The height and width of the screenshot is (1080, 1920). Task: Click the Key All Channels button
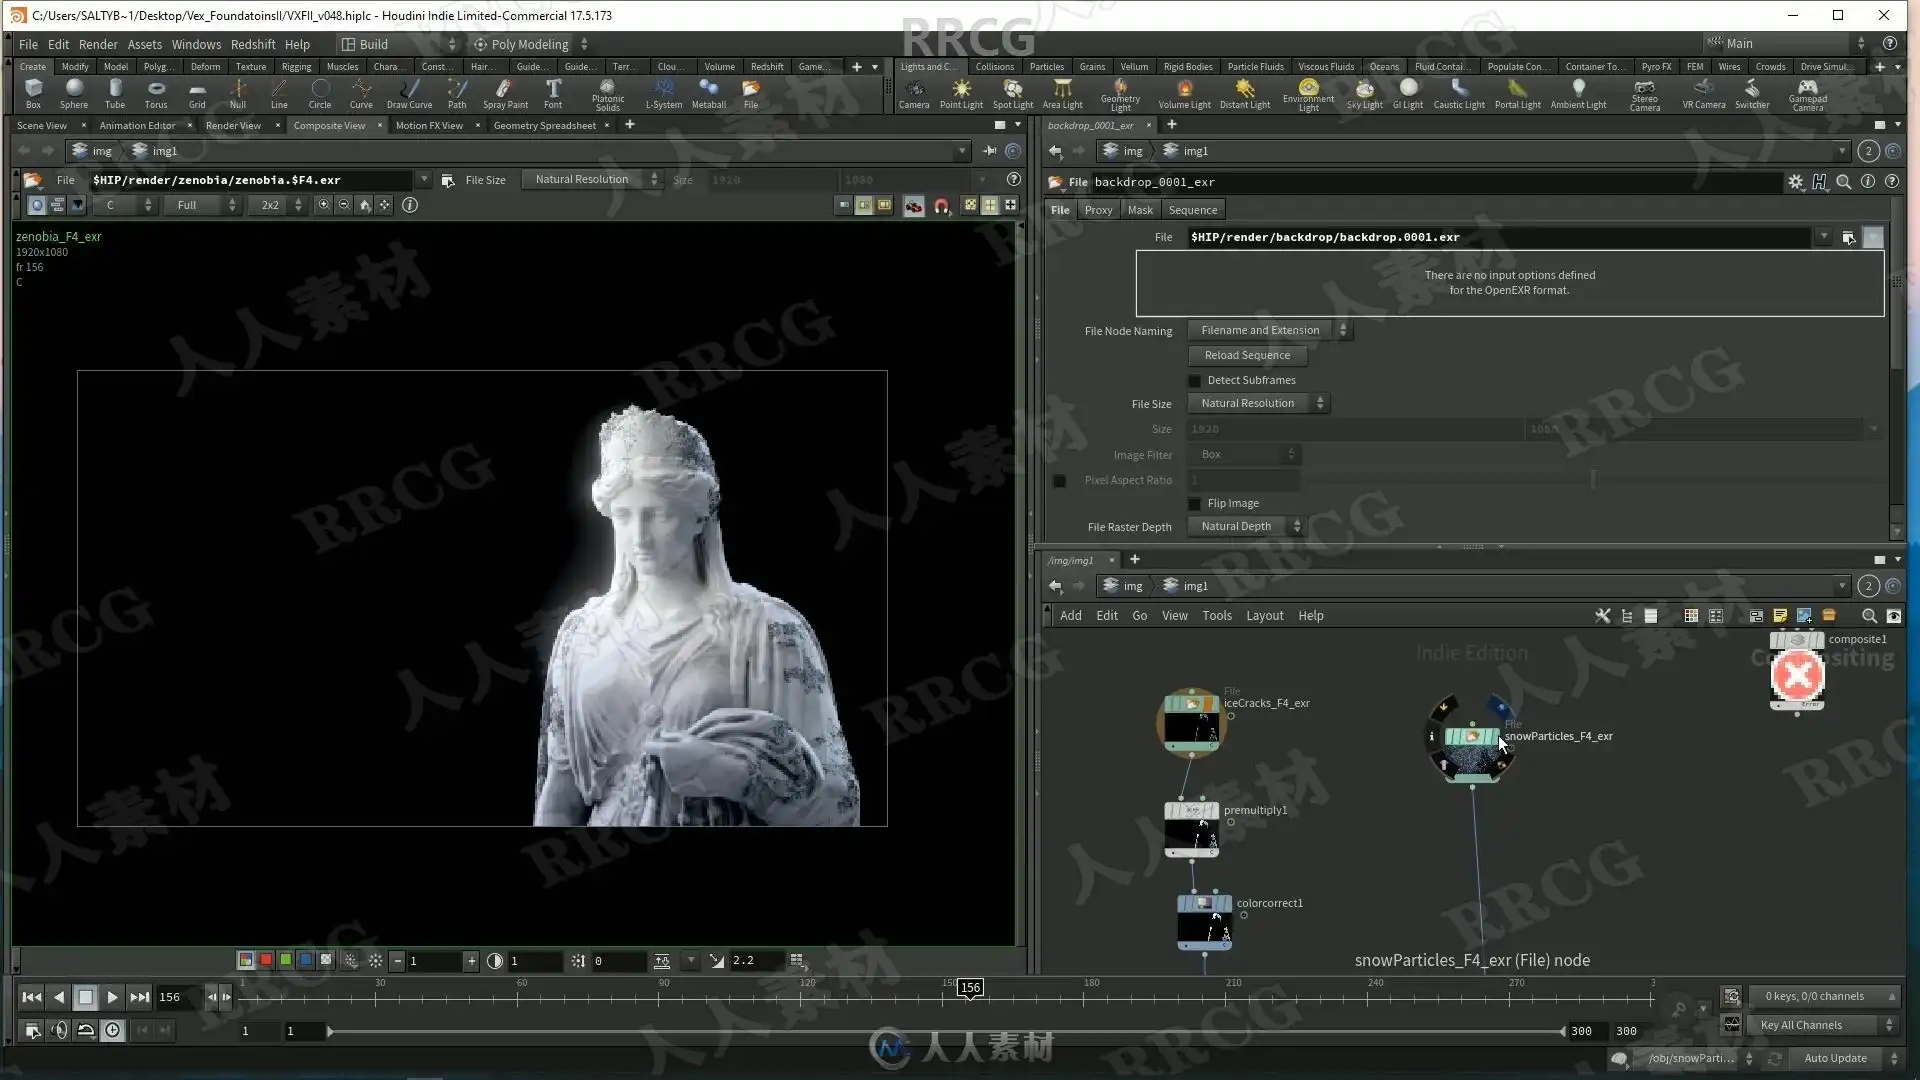1801,1025
